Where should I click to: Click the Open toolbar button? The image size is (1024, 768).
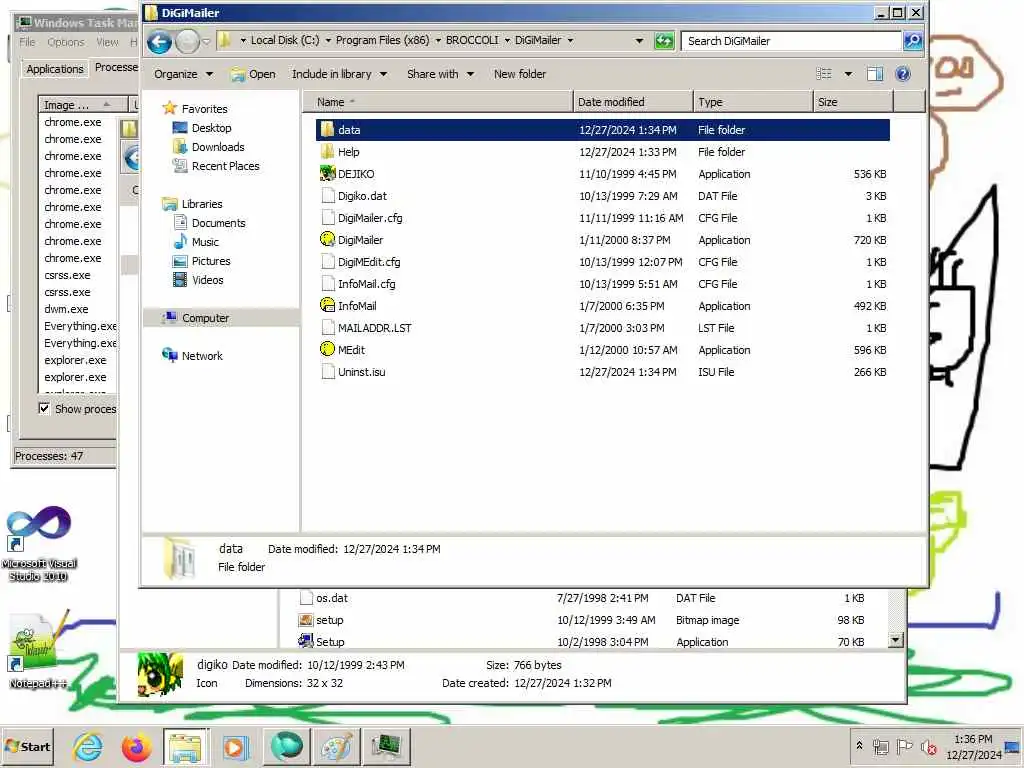(253, 74)
